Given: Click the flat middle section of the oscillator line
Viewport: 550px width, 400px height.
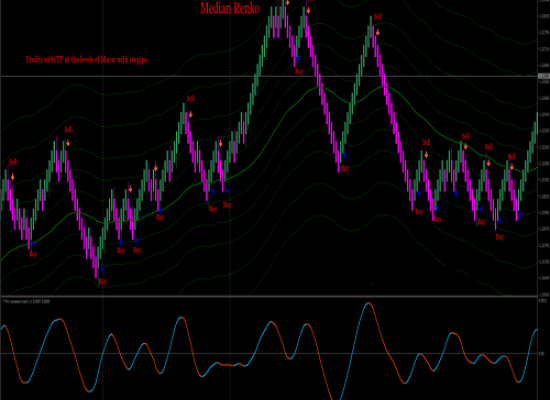Looking at the screenshot, I should point(228,365).
